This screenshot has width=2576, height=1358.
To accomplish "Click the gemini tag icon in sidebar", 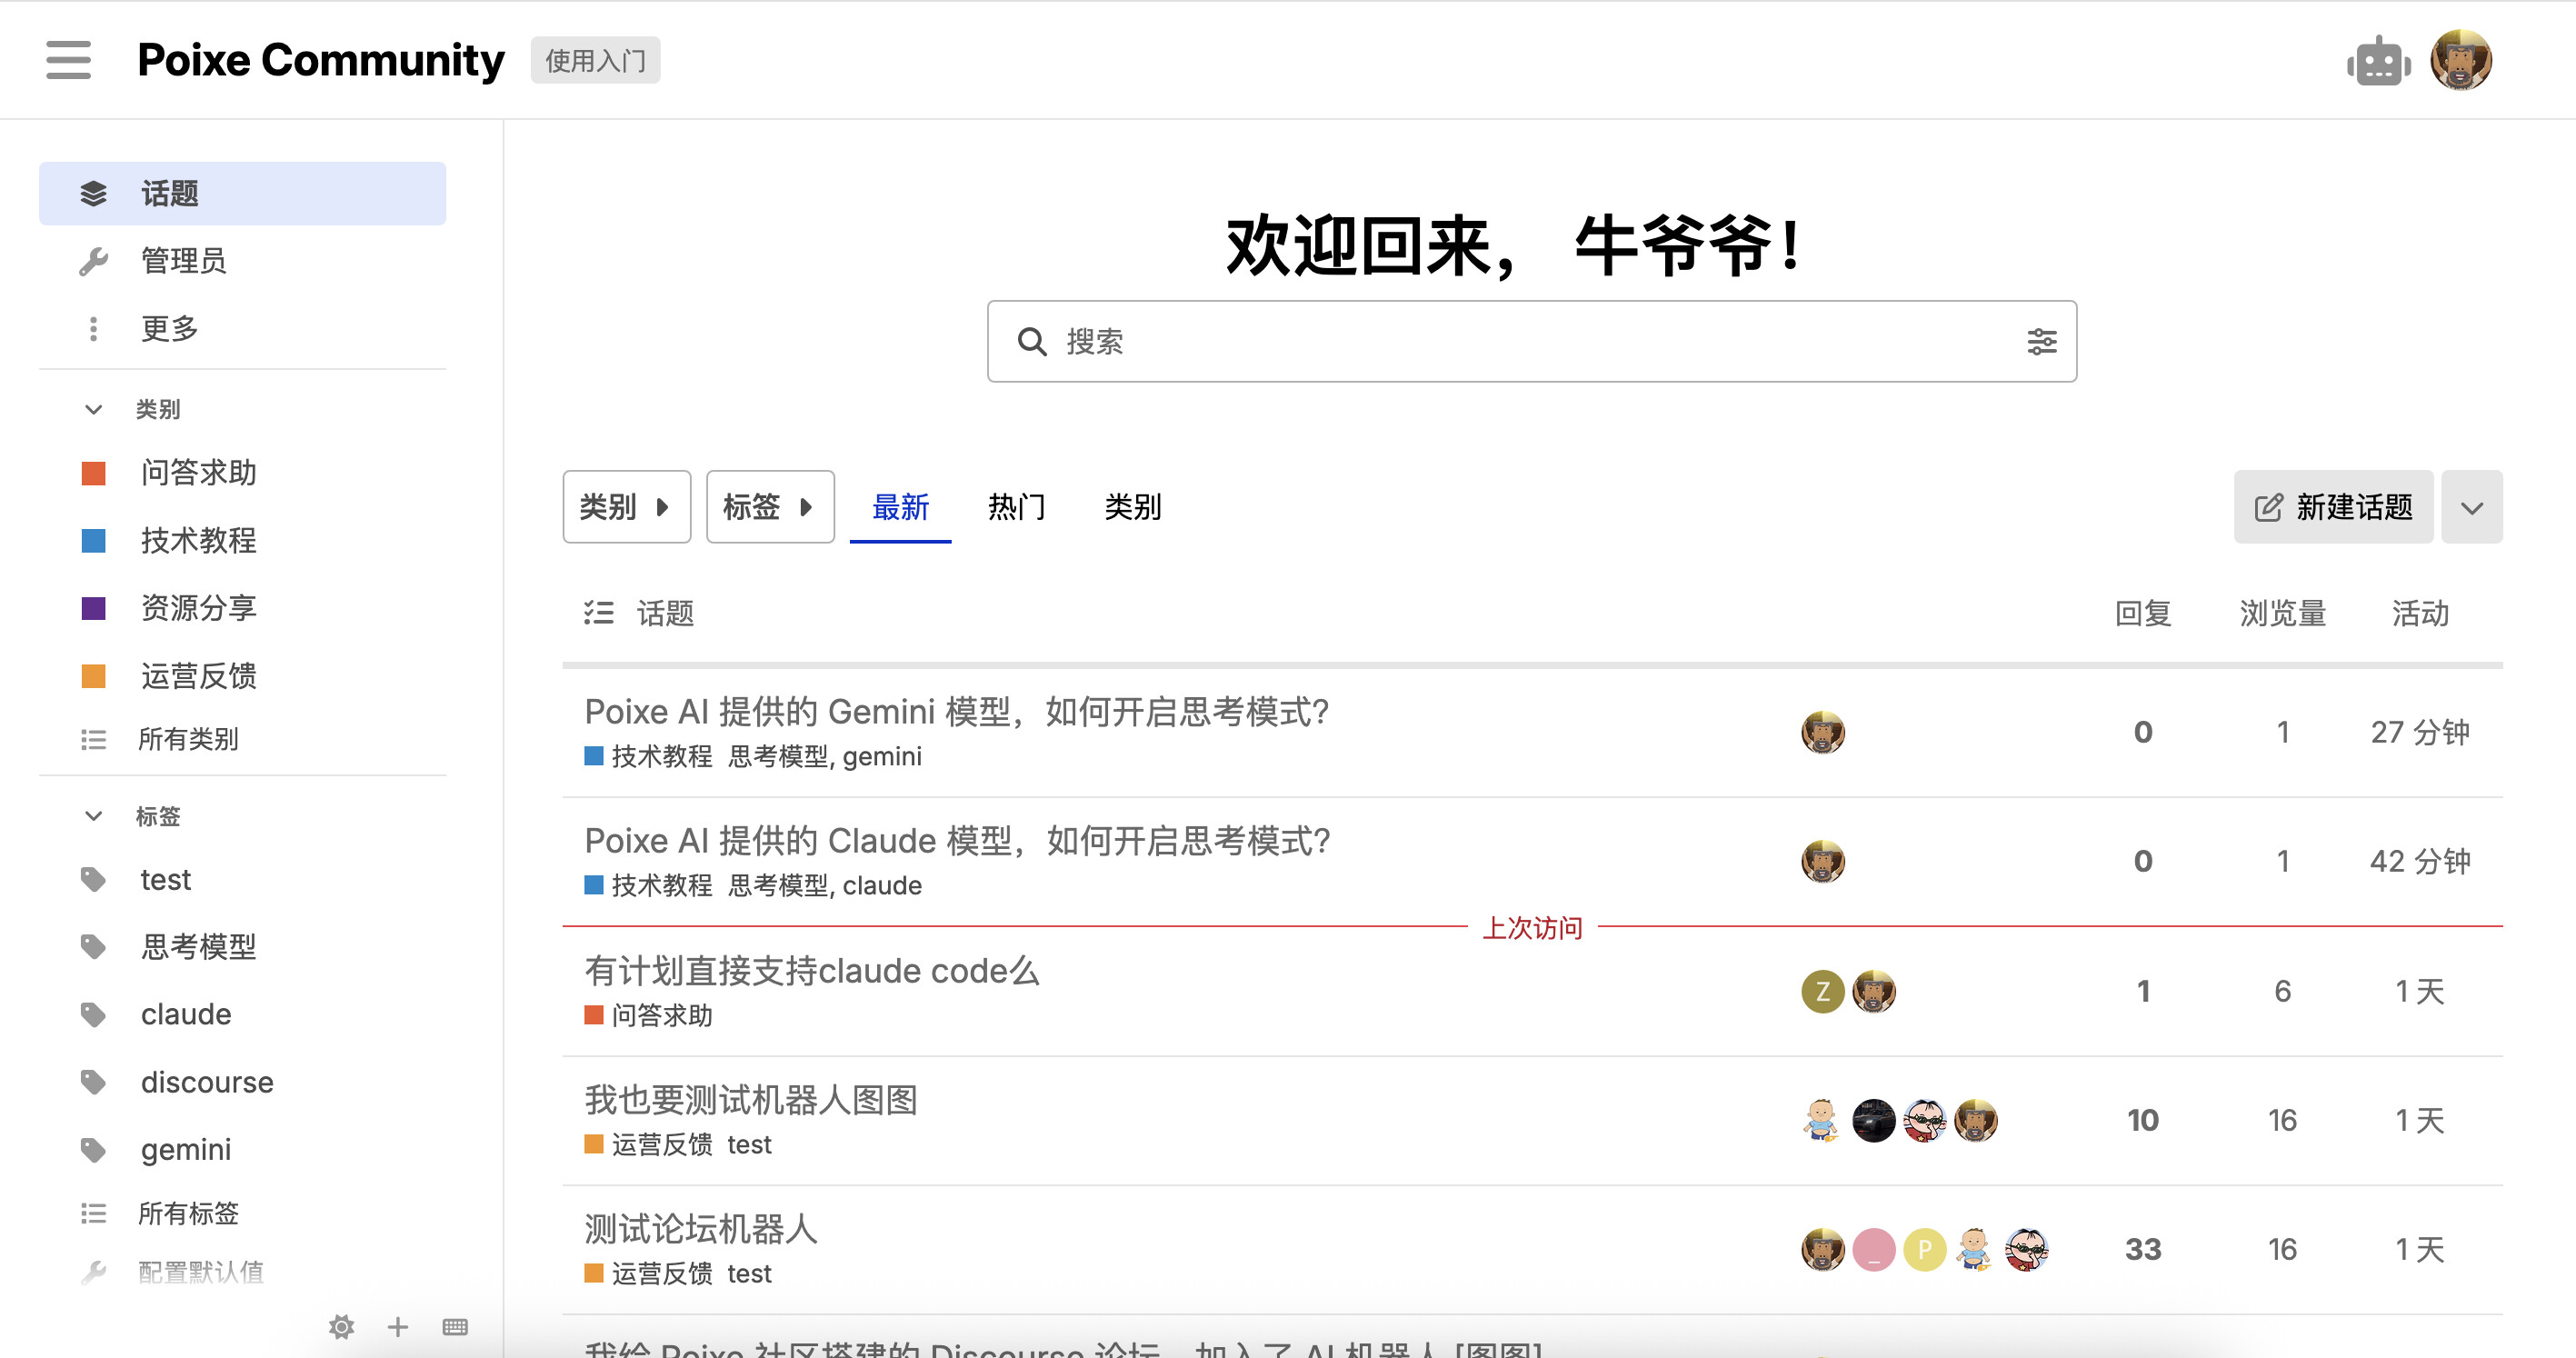I will pyautogui.click(x=93, y=1150).
